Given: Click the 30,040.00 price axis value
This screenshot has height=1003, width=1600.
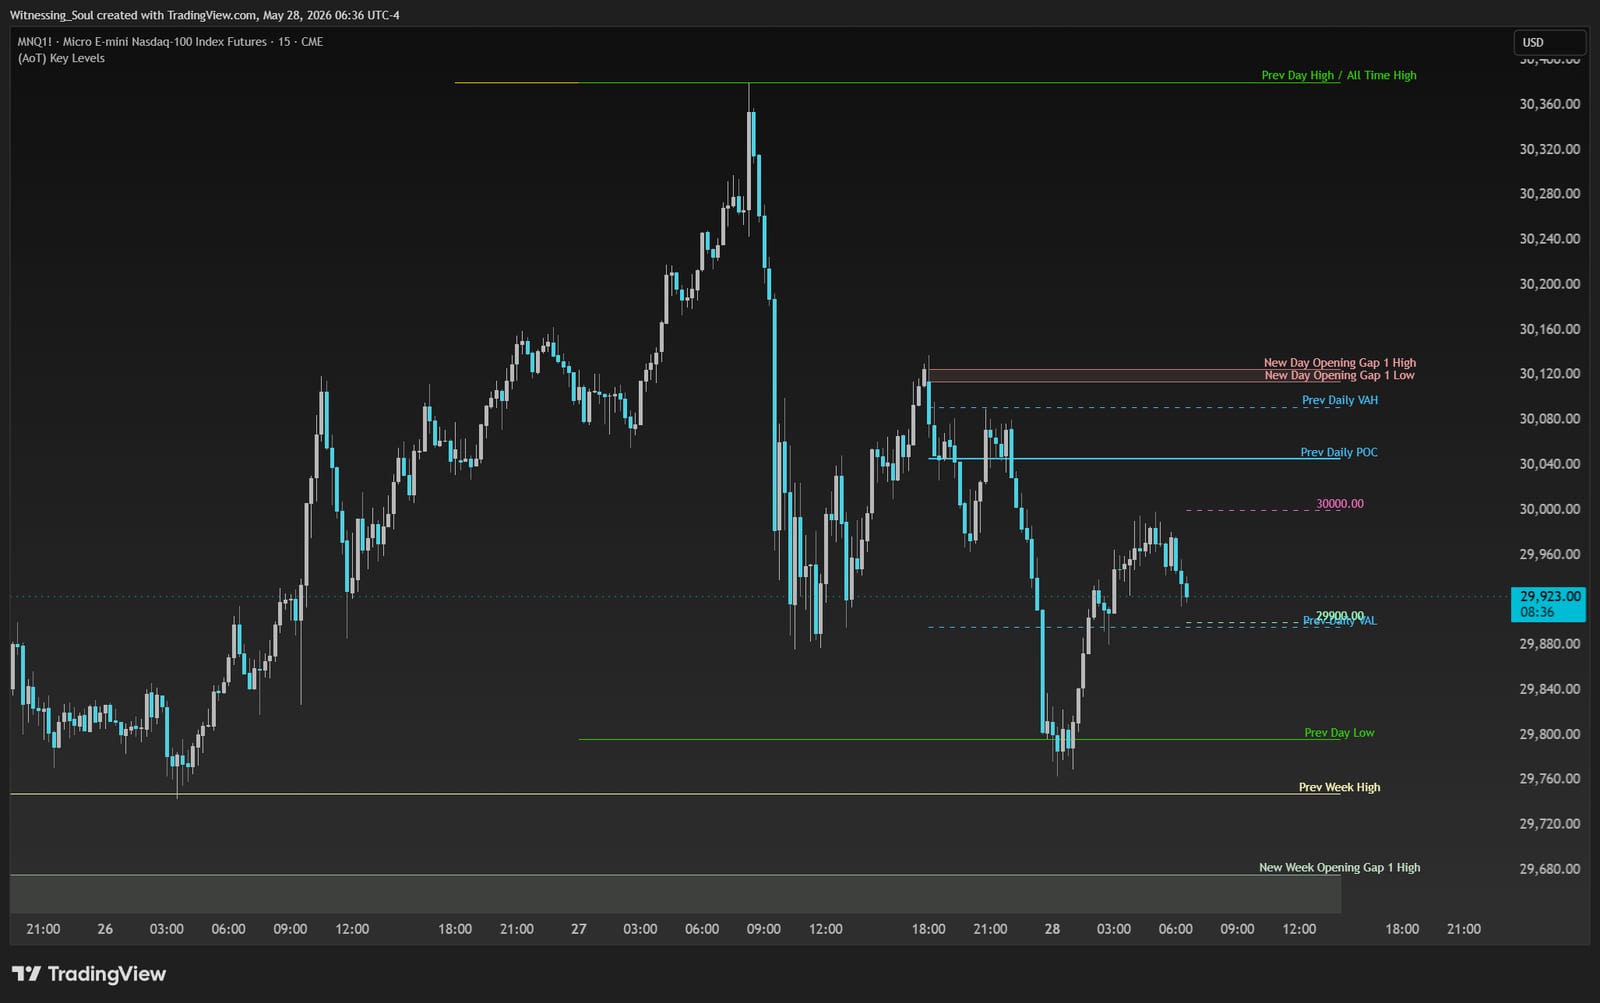Looking at the screenshot, I should pyautogui.click(x=1550, y=464).
